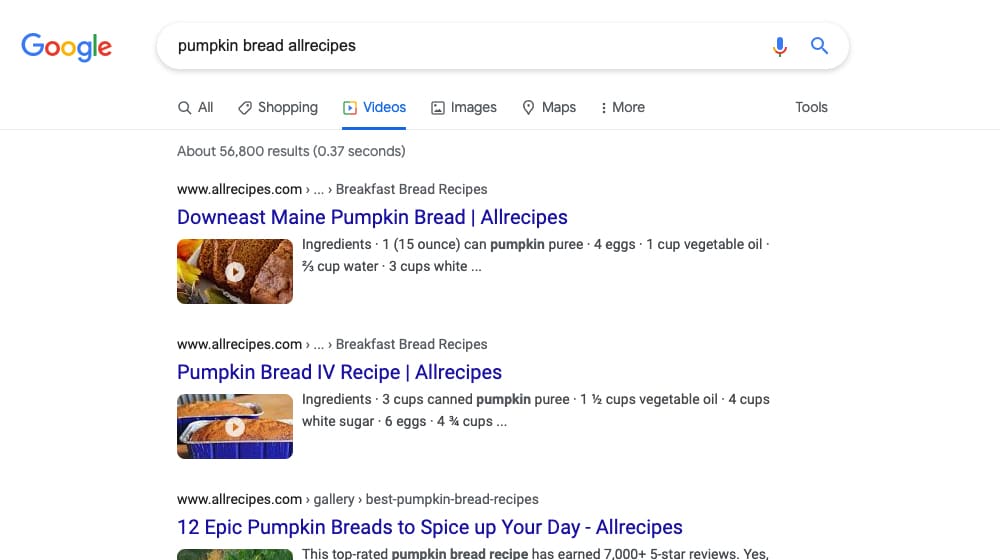Open the third result's partially visible thumbnail
This screenshot has height=560, width=1000.
(x=235, y=554)
